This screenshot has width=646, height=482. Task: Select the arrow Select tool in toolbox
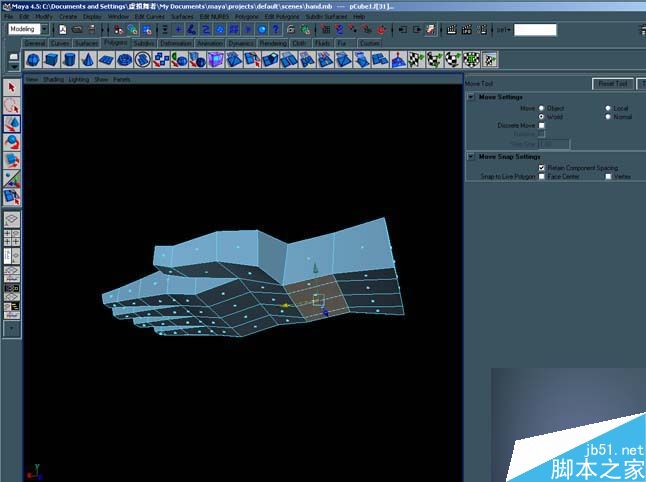[12, 87]
